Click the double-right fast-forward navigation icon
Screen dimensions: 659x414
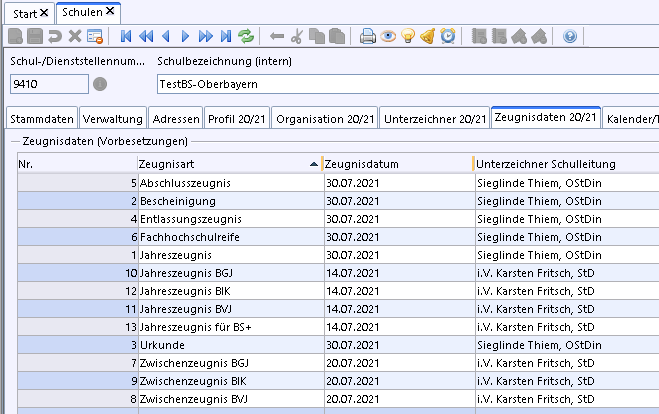(206, 36)
